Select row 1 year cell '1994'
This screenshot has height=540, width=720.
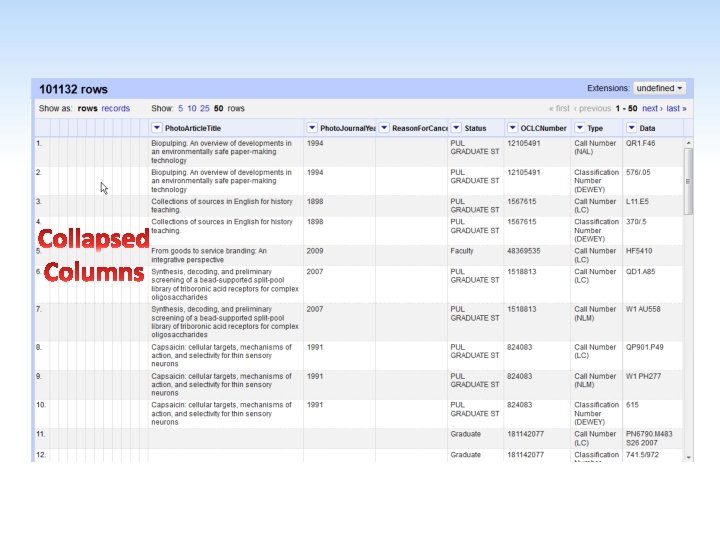(315, 143)
